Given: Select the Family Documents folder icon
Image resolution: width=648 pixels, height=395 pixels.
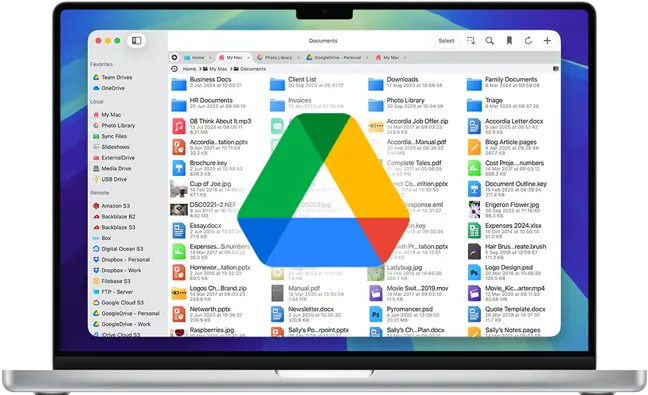Looking at the screenshot, I should (x=474, y=84).
